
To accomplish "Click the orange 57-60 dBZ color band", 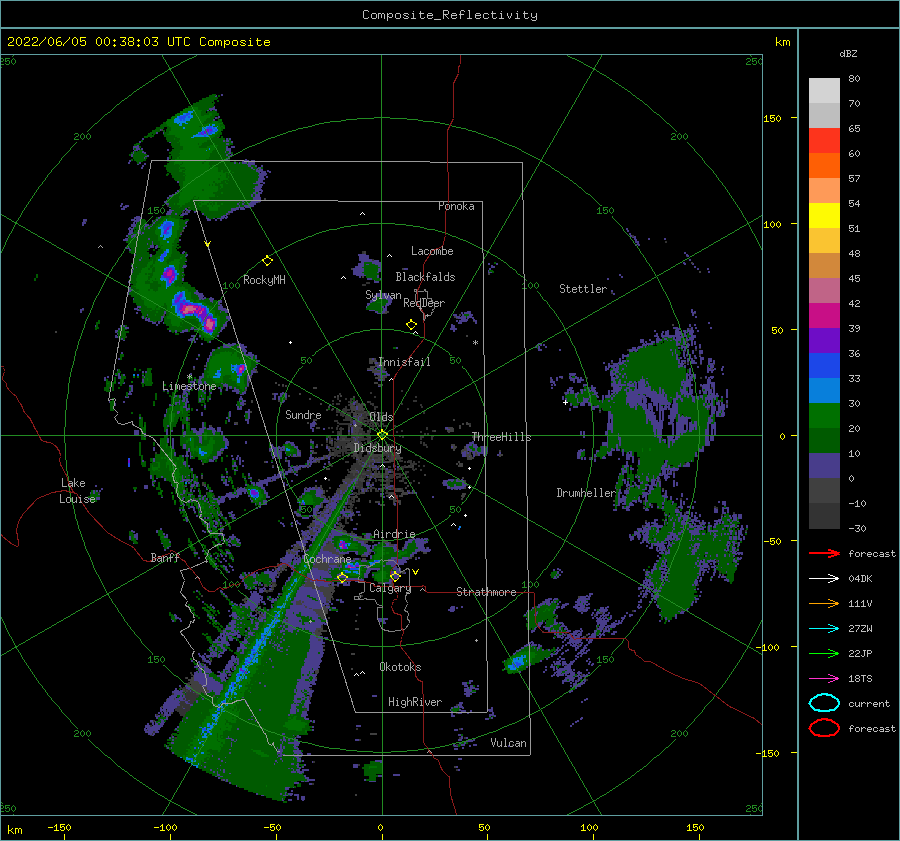I will tap(824, 166).
